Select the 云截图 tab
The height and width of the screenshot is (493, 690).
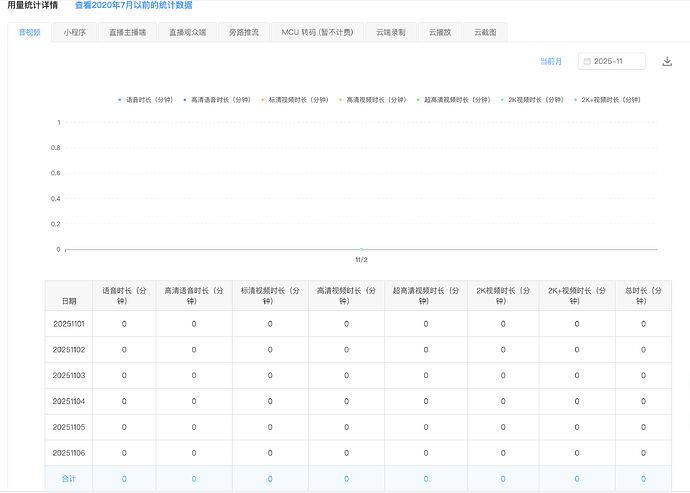pos(487,32)
